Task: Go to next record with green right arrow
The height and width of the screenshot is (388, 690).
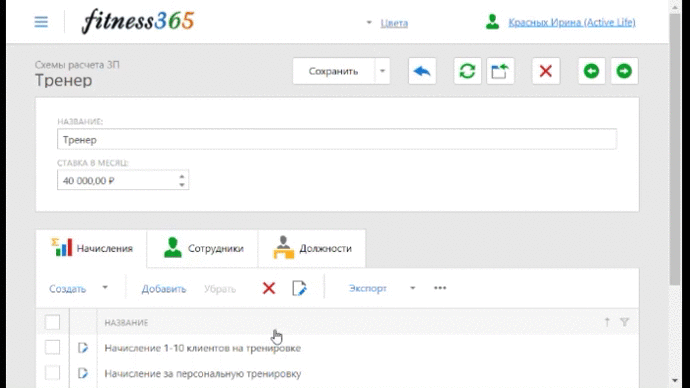Action: 624,71
